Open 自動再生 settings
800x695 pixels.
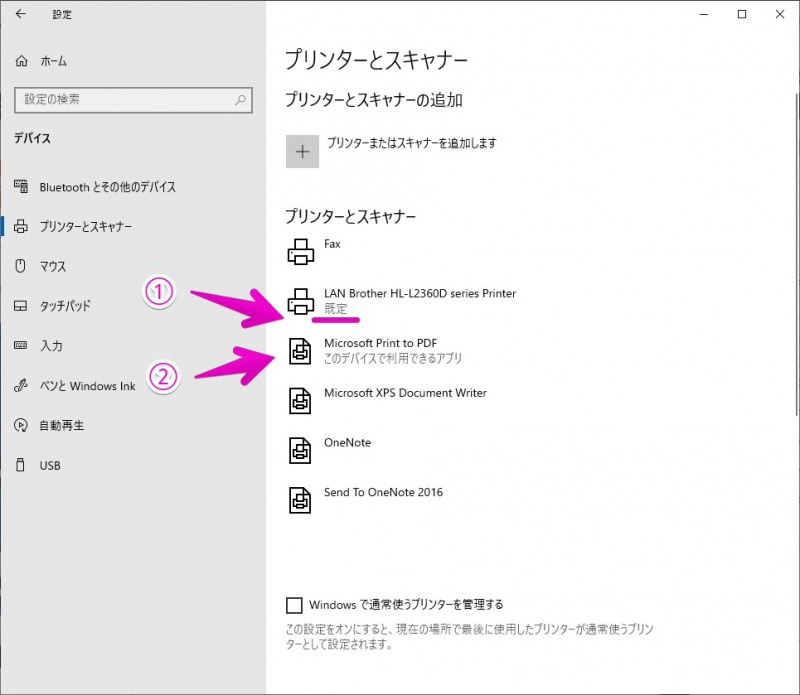62,426
